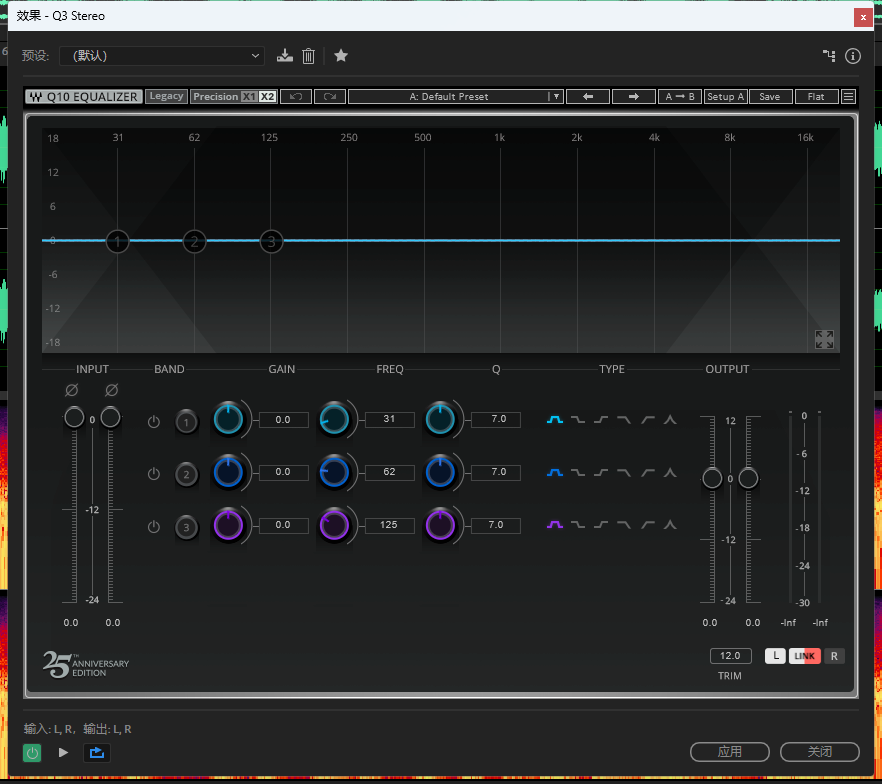Select band node 1 on the EQ graph

118,242
